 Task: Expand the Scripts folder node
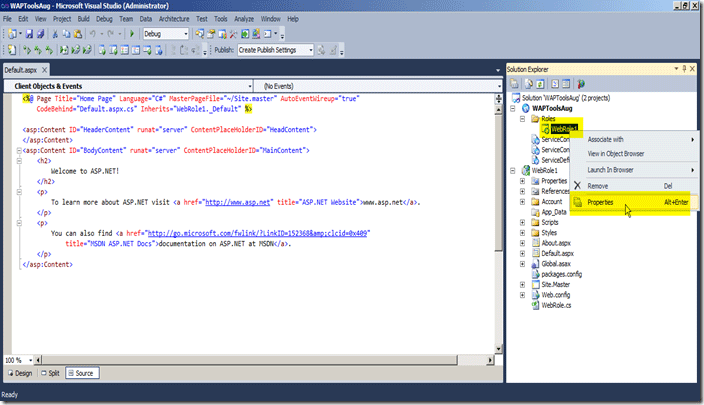[x=522, y=222]
